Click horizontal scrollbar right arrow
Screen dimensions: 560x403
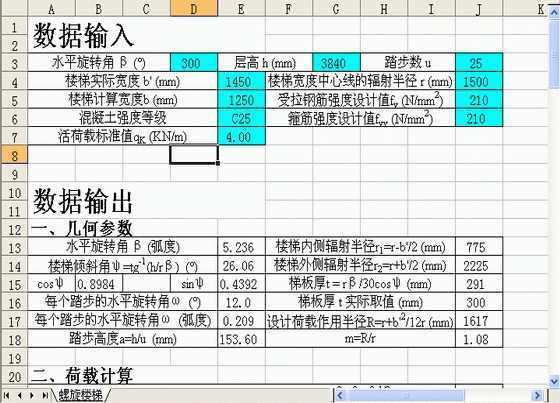pyautogui.click(x=537, y=395)
